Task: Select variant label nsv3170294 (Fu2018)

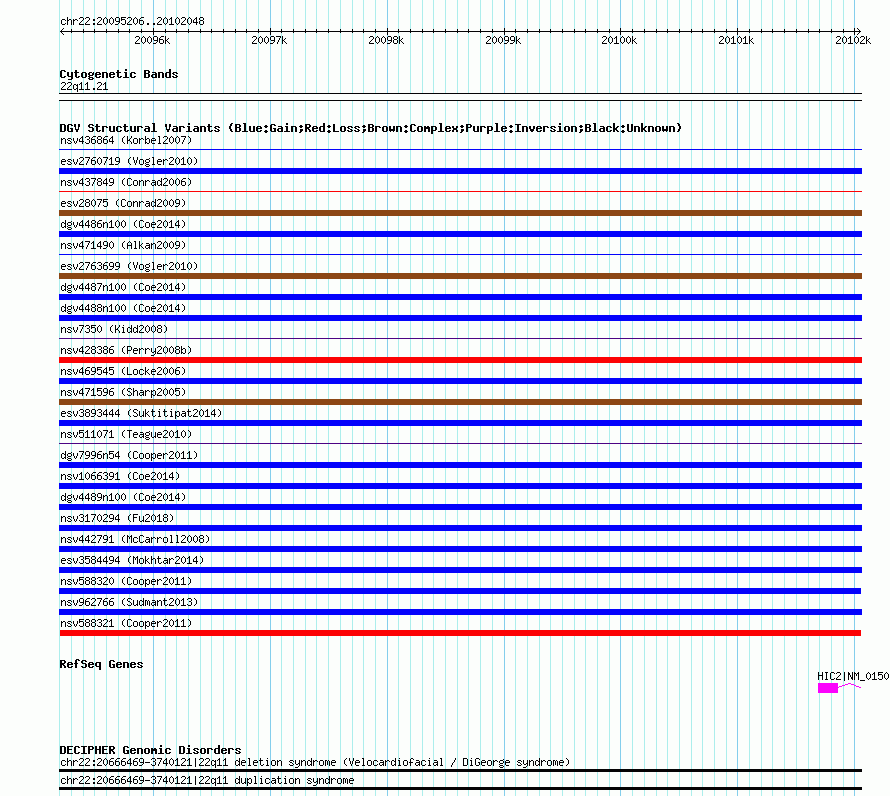Action: (117, 518)
